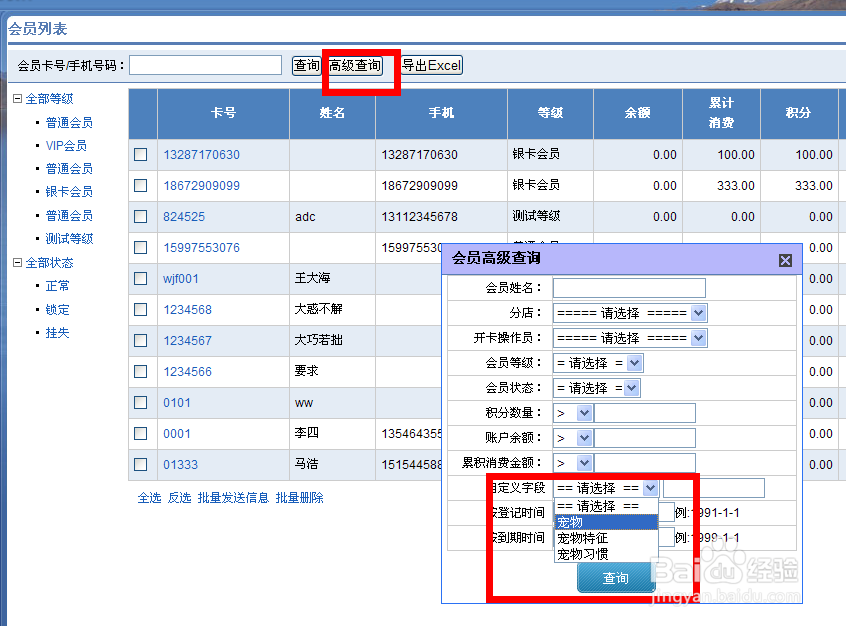Check the checkbox beside member wjf001
This screenshot has height=626, width=846.
click(x=140, y=278)
